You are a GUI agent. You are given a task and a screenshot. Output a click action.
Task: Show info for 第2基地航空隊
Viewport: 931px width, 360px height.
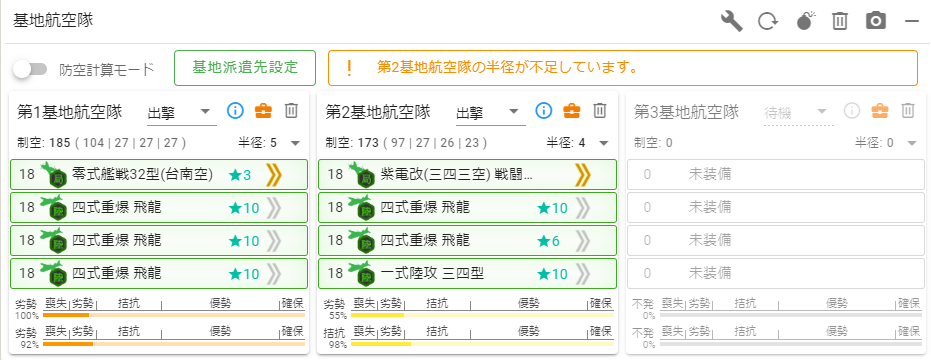544,110
